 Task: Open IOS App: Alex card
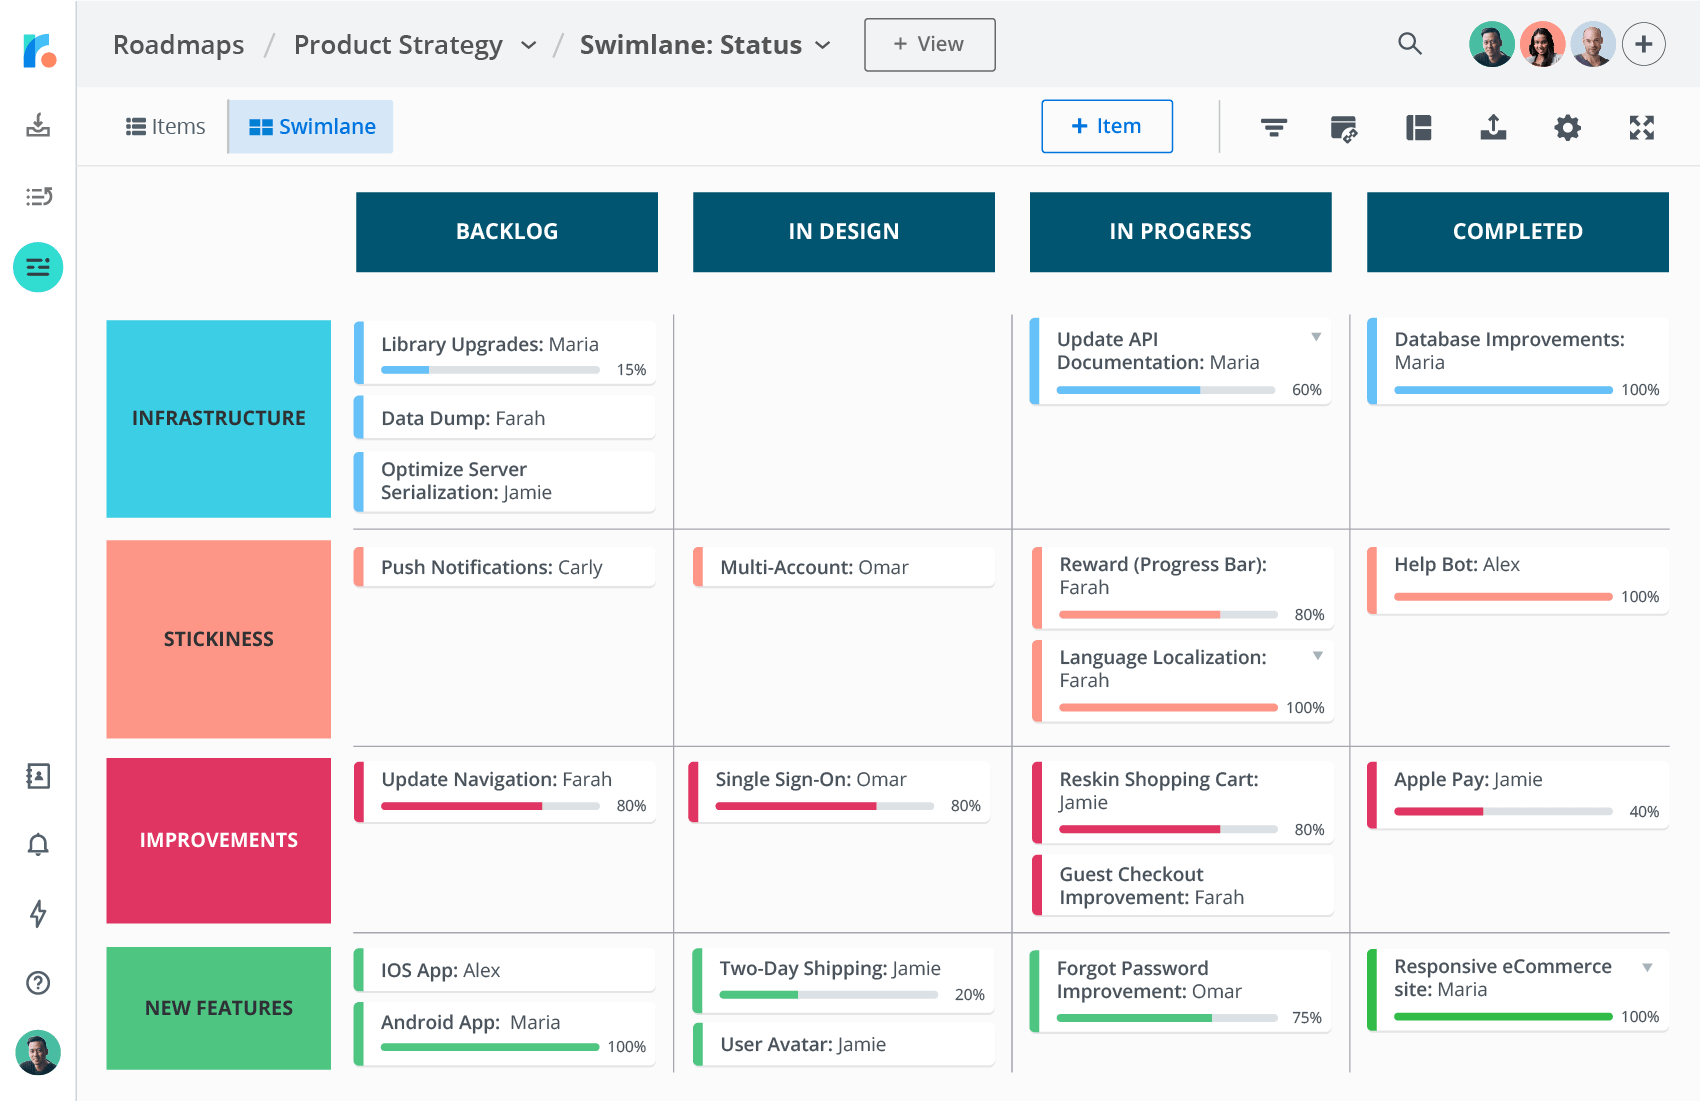click(505, 970)
